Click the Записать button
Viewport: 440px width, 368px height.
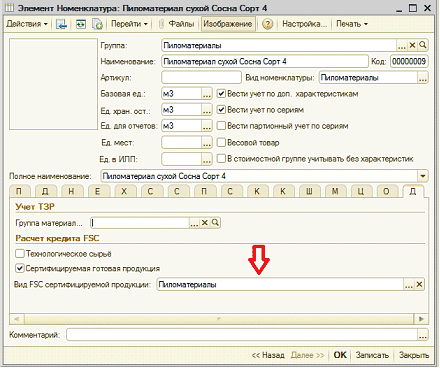(372, 355)
